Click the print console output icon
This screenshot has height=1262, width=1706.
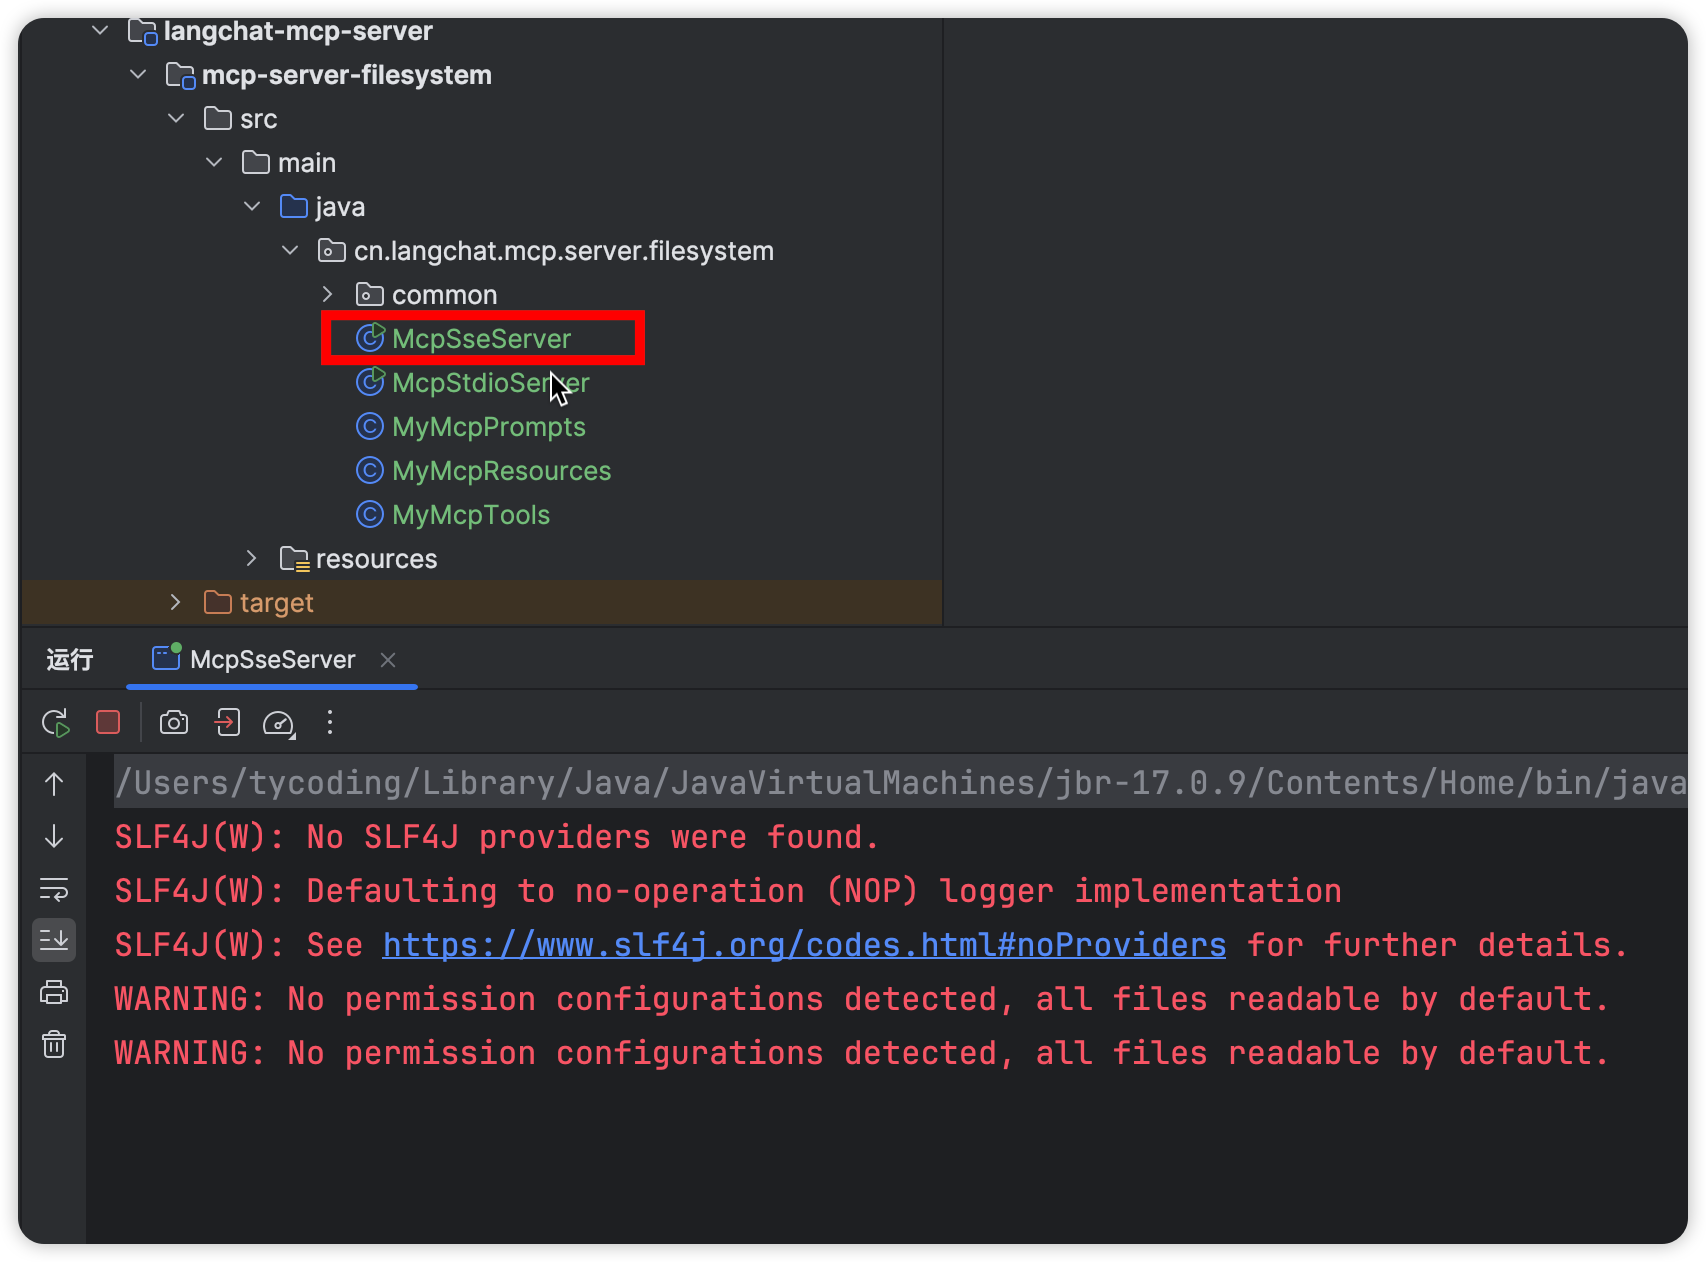pyautogui.click(x=54, y=993)
